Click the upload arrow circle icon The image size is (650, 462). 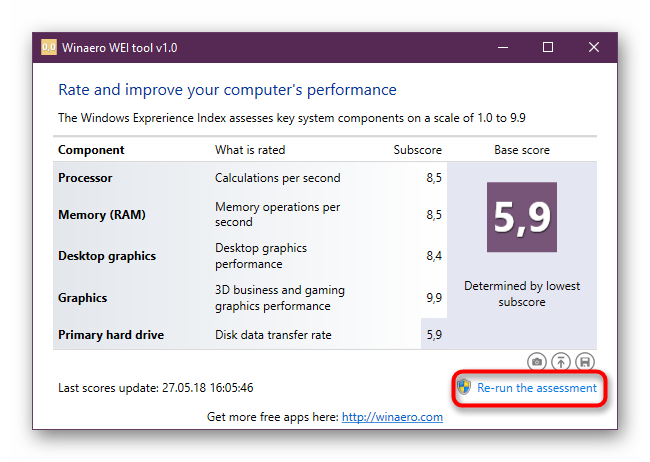561,362
